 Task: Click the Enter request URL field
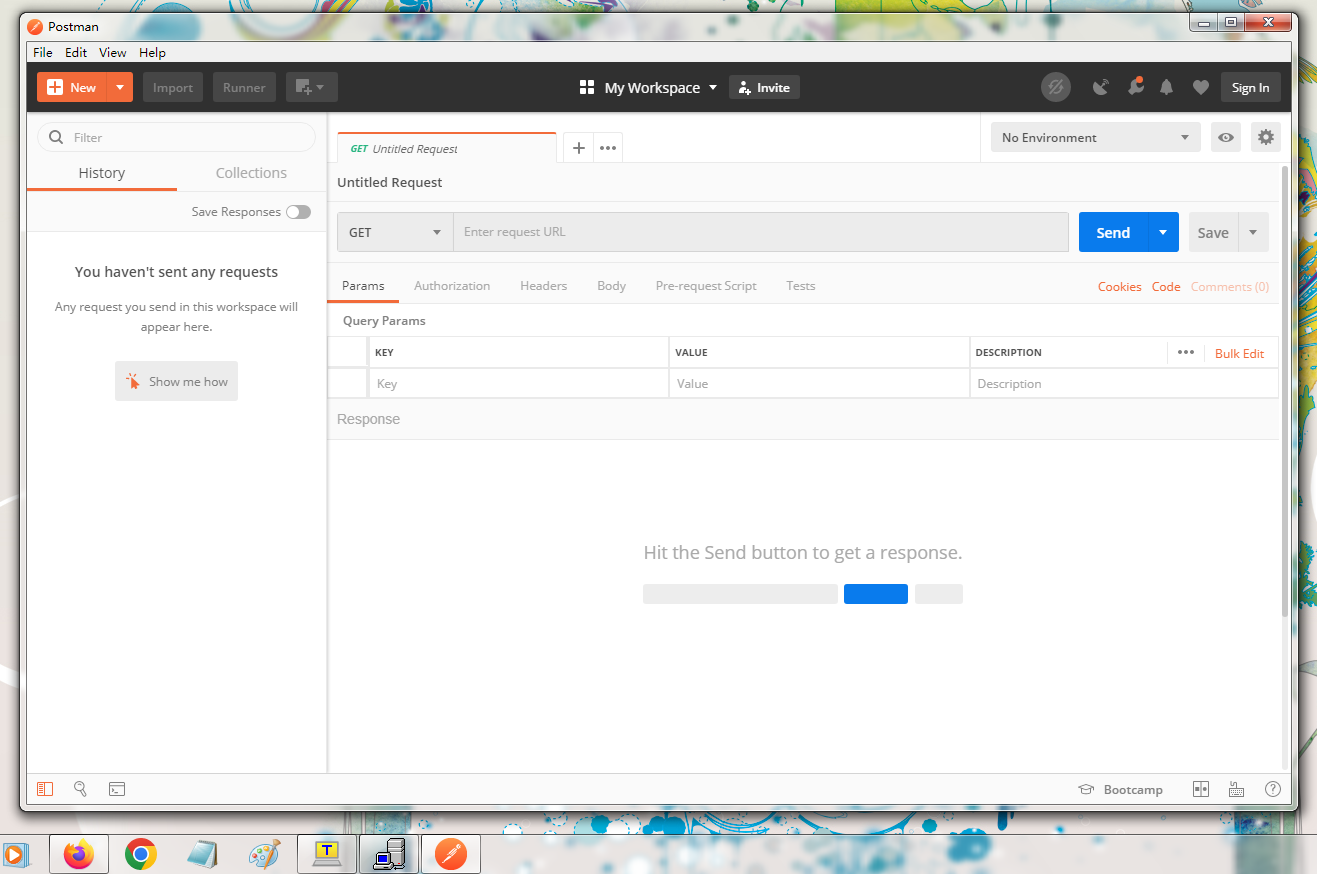[761, 232]
